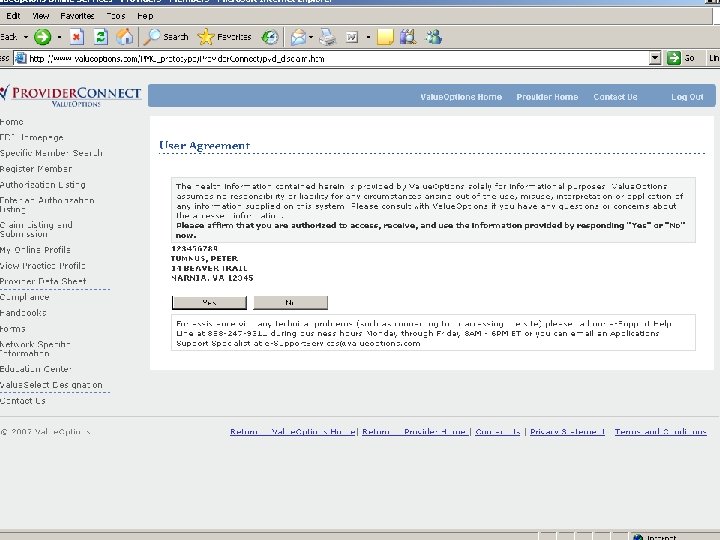Click Return to ValueOptions Home footer link
The width and height of the screenshot is (720, 540).
[292, 432]
